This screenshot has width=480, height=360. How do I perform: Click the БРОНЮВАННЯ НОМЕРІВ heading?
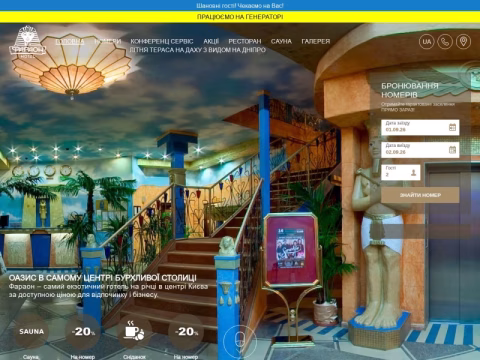point(410,90)
